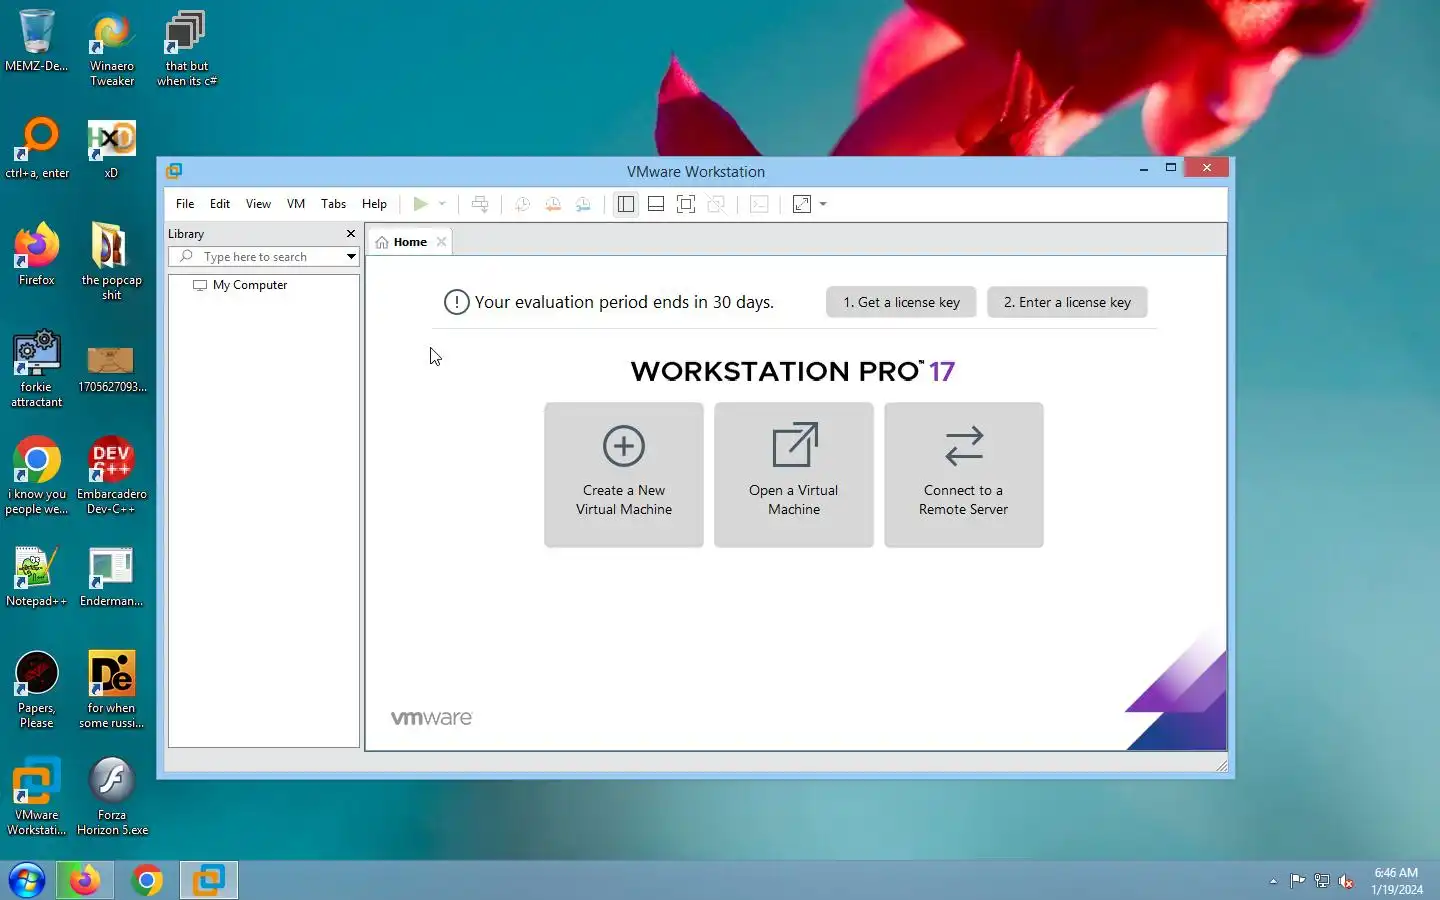The height and width of the screenshot is (900, 1440).
Task: Click the VMware Workstation taskbar icon
Action: tap(209, 880)
